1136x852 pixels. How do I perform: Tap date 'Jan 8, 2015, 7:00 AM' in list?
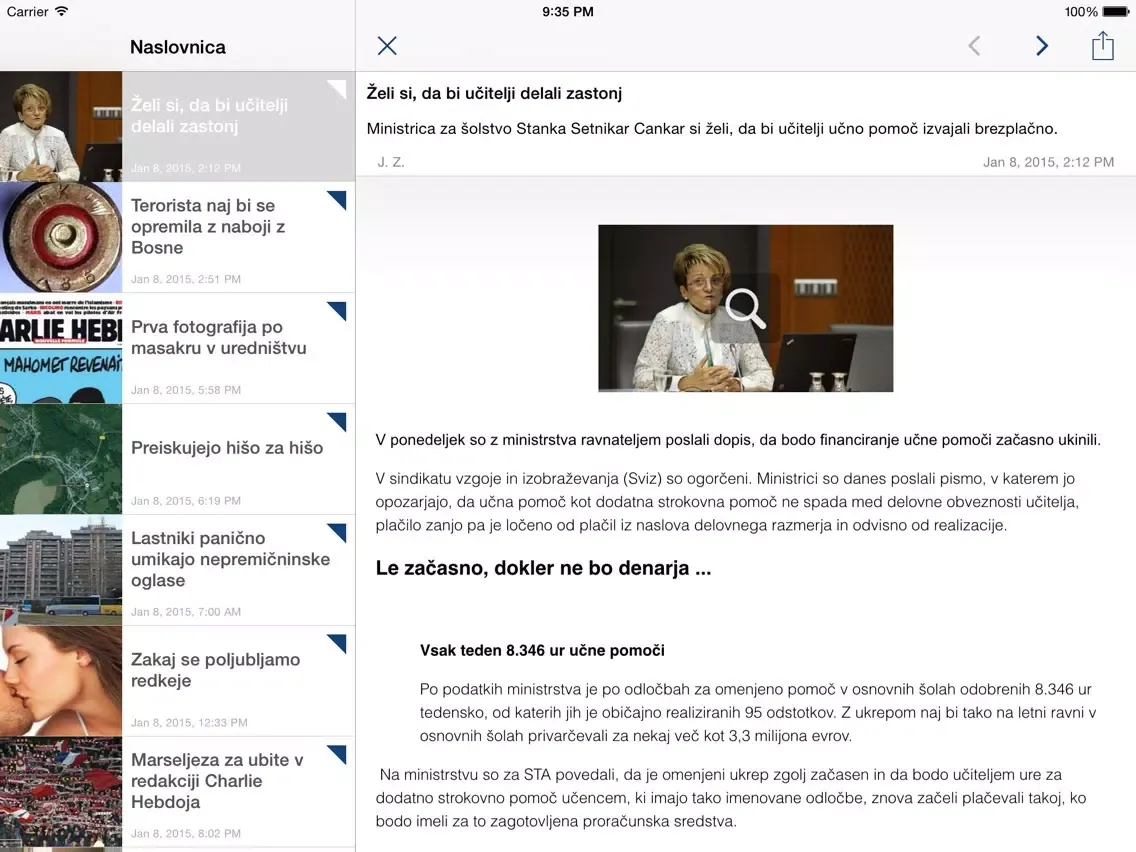tap(185, 611)
